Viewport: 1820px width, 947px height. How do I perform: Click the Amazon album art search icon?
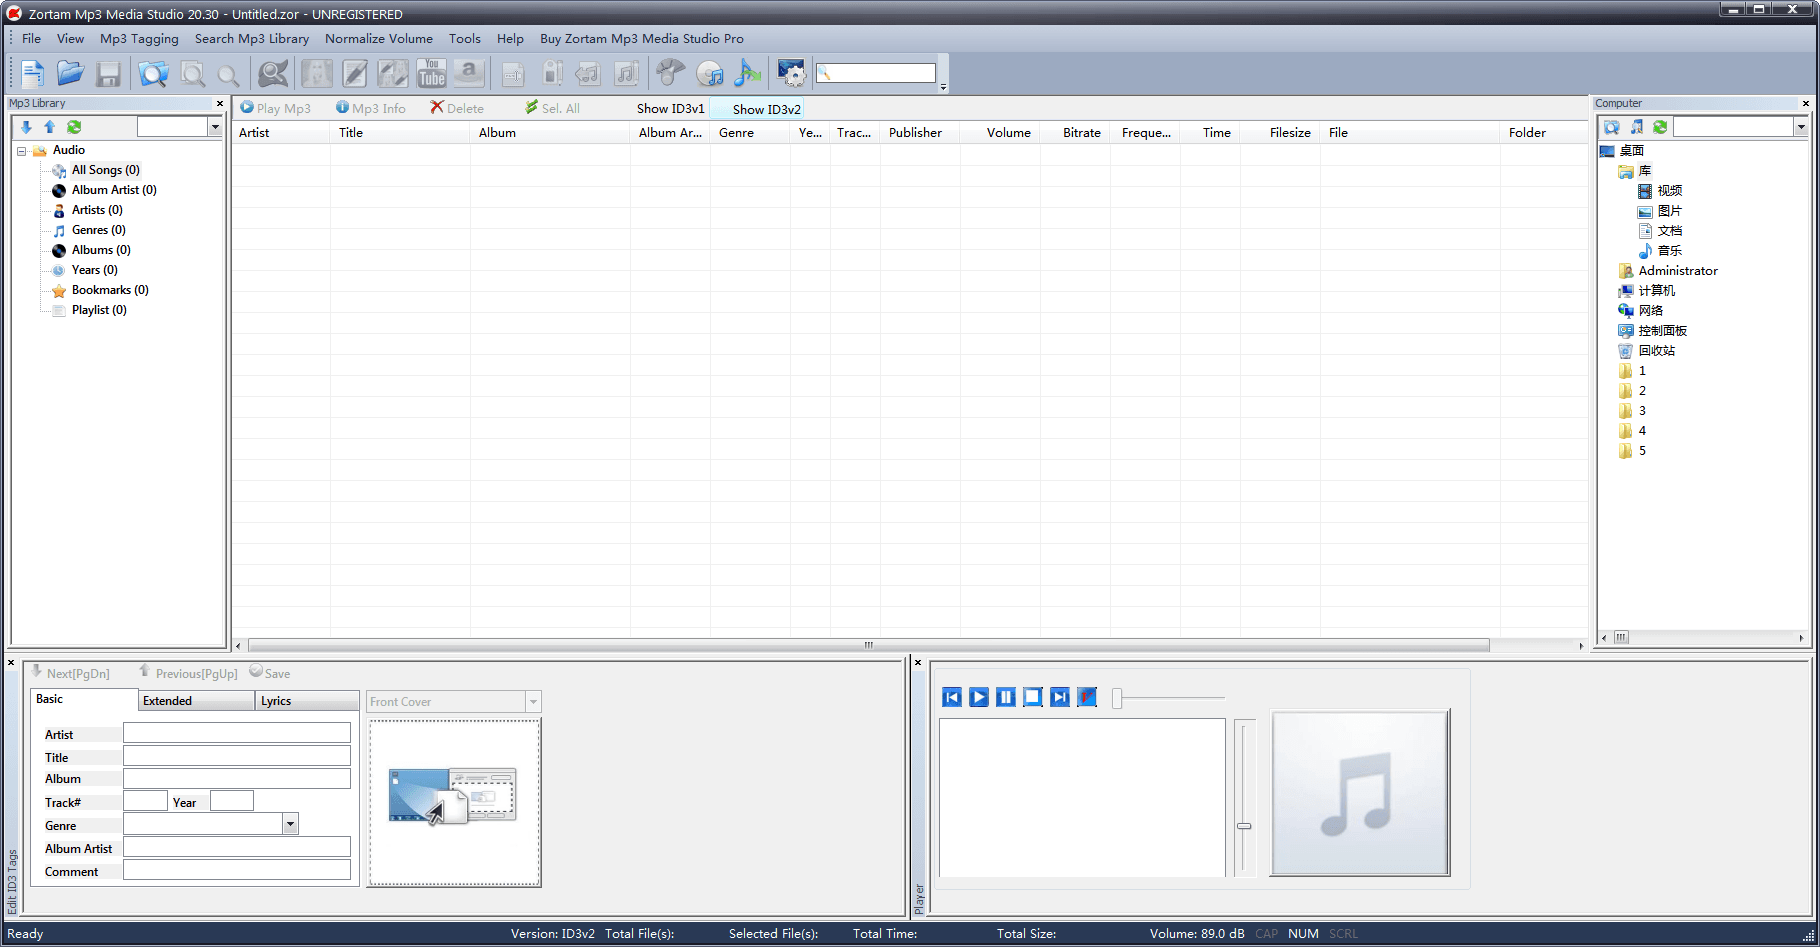point(469,73)
